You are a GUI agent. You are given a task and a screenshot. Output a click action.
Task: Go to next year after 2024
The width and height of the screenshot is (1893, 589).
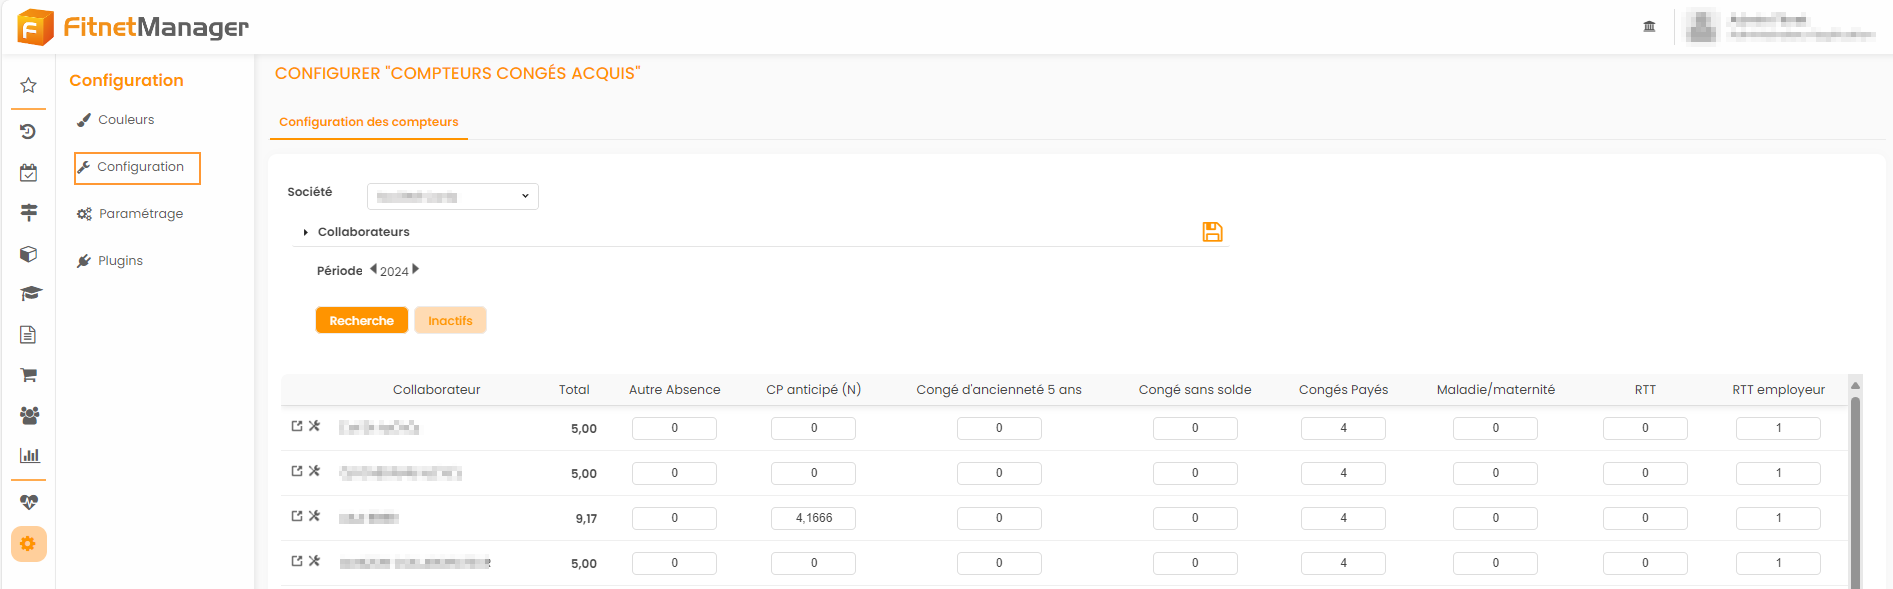[x=416, y=269]
